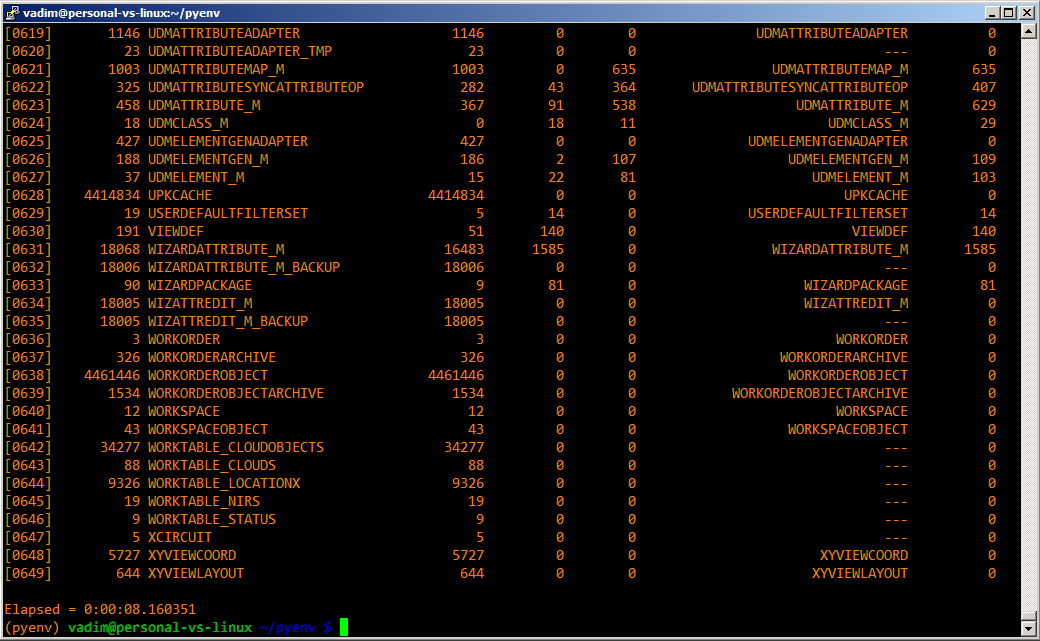Click row index [0649] at list bottom
The image size is (1040, 641).
pos(28,573)
